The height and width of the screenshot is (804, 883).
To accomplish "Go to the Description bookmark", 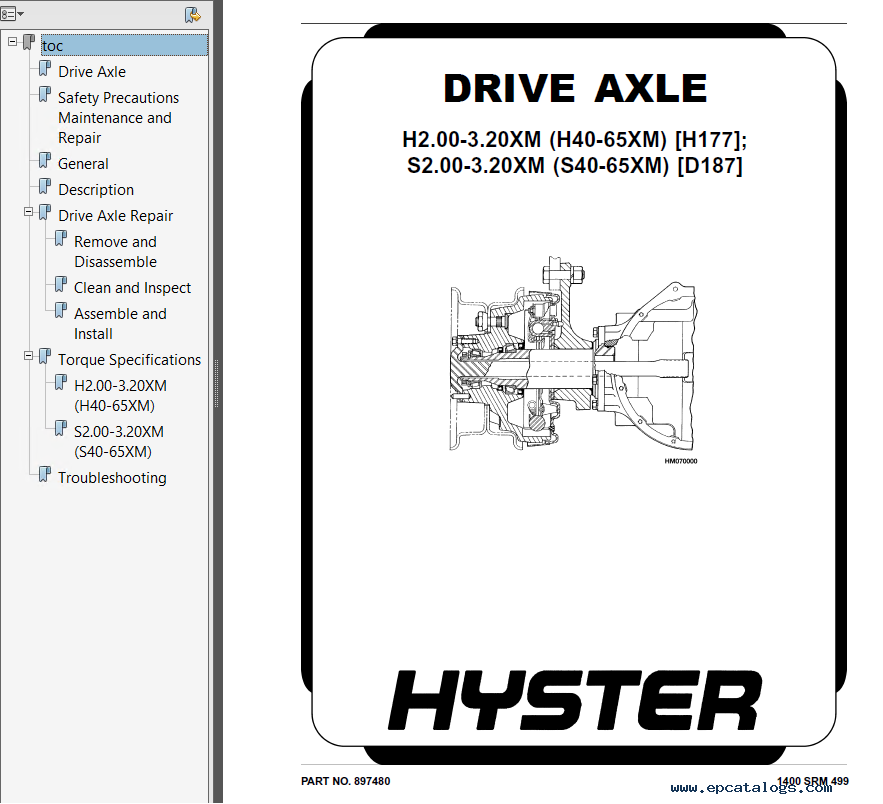I will (x=96, y=190).
